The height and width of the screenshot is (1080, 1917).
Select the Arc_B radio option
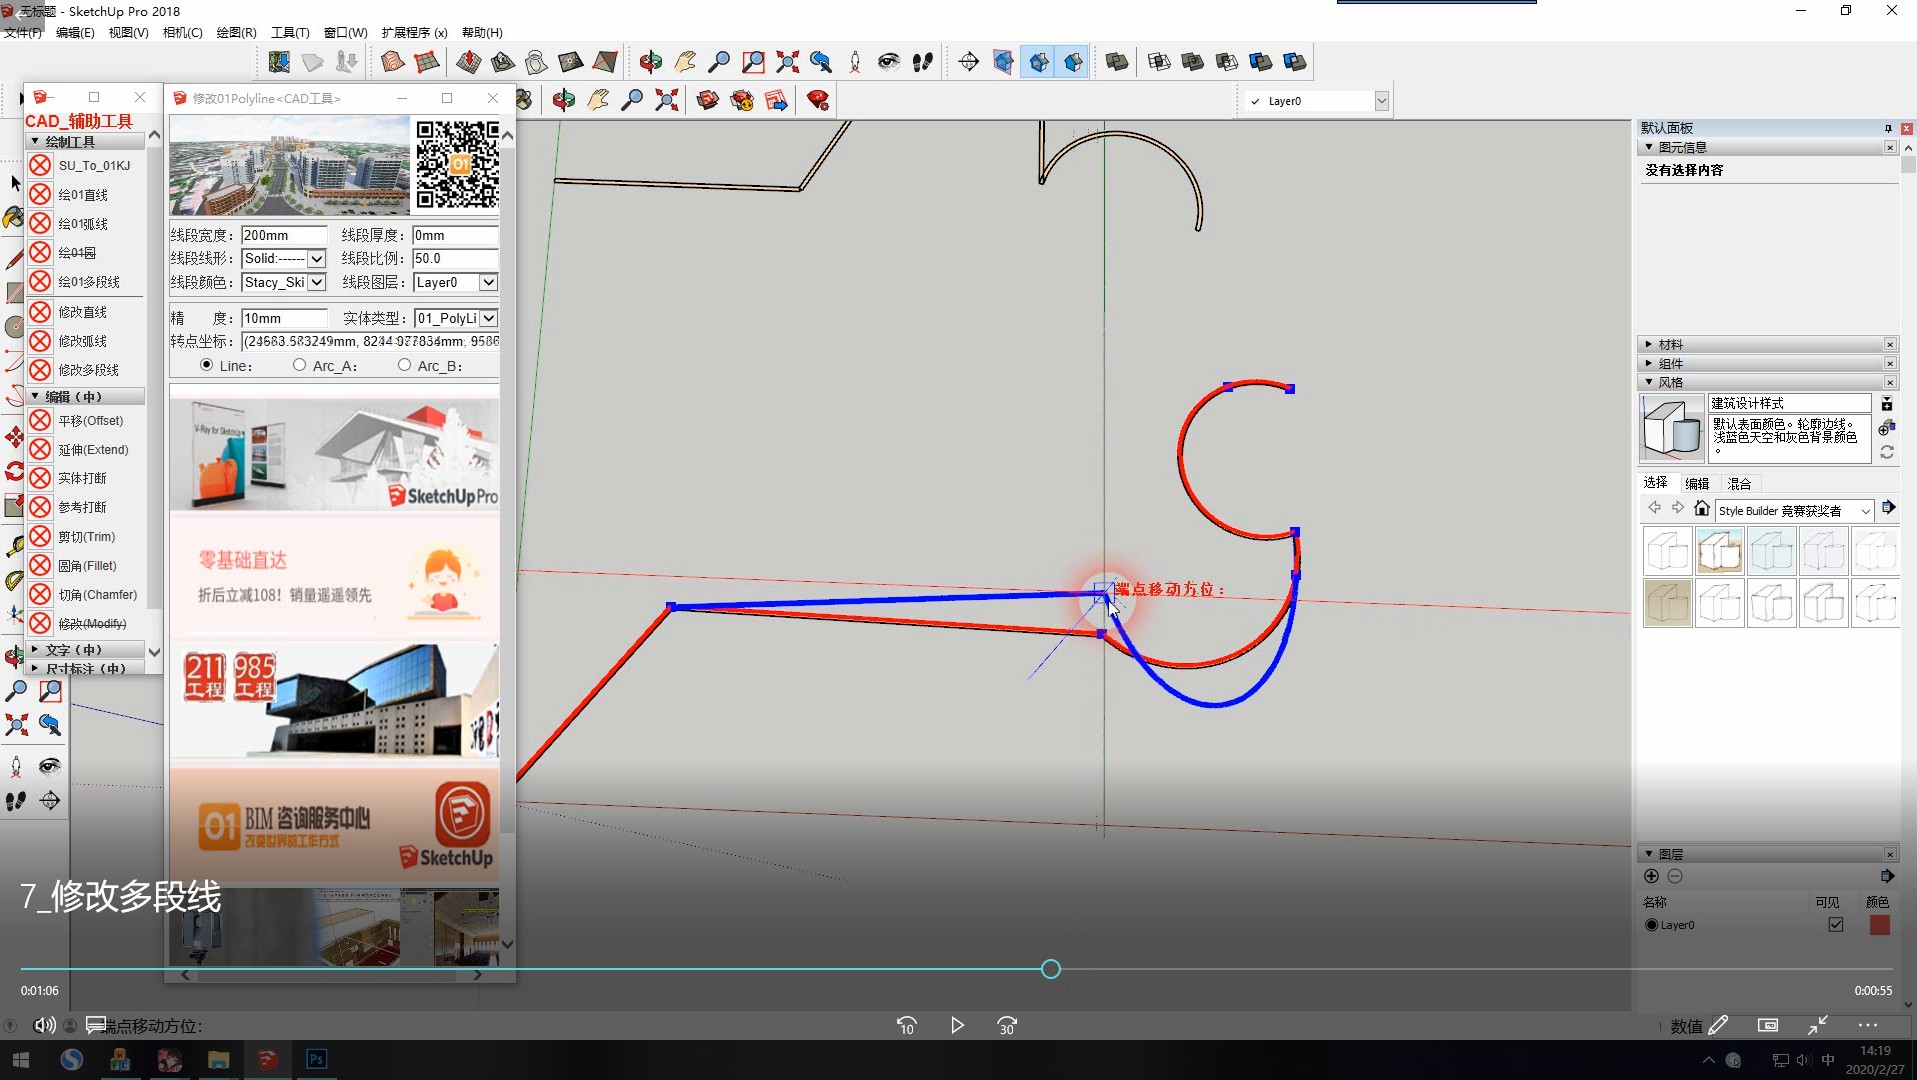(x=404, y=365)
